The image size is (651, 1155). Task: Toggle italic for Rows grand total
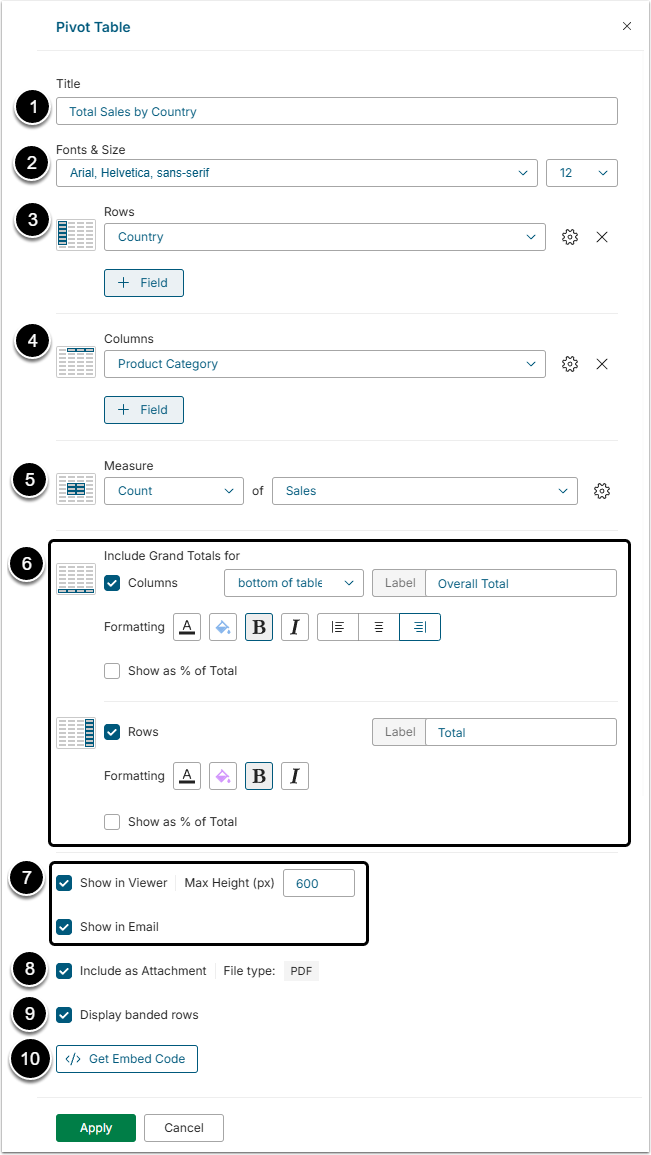click(x=295, y=776)
